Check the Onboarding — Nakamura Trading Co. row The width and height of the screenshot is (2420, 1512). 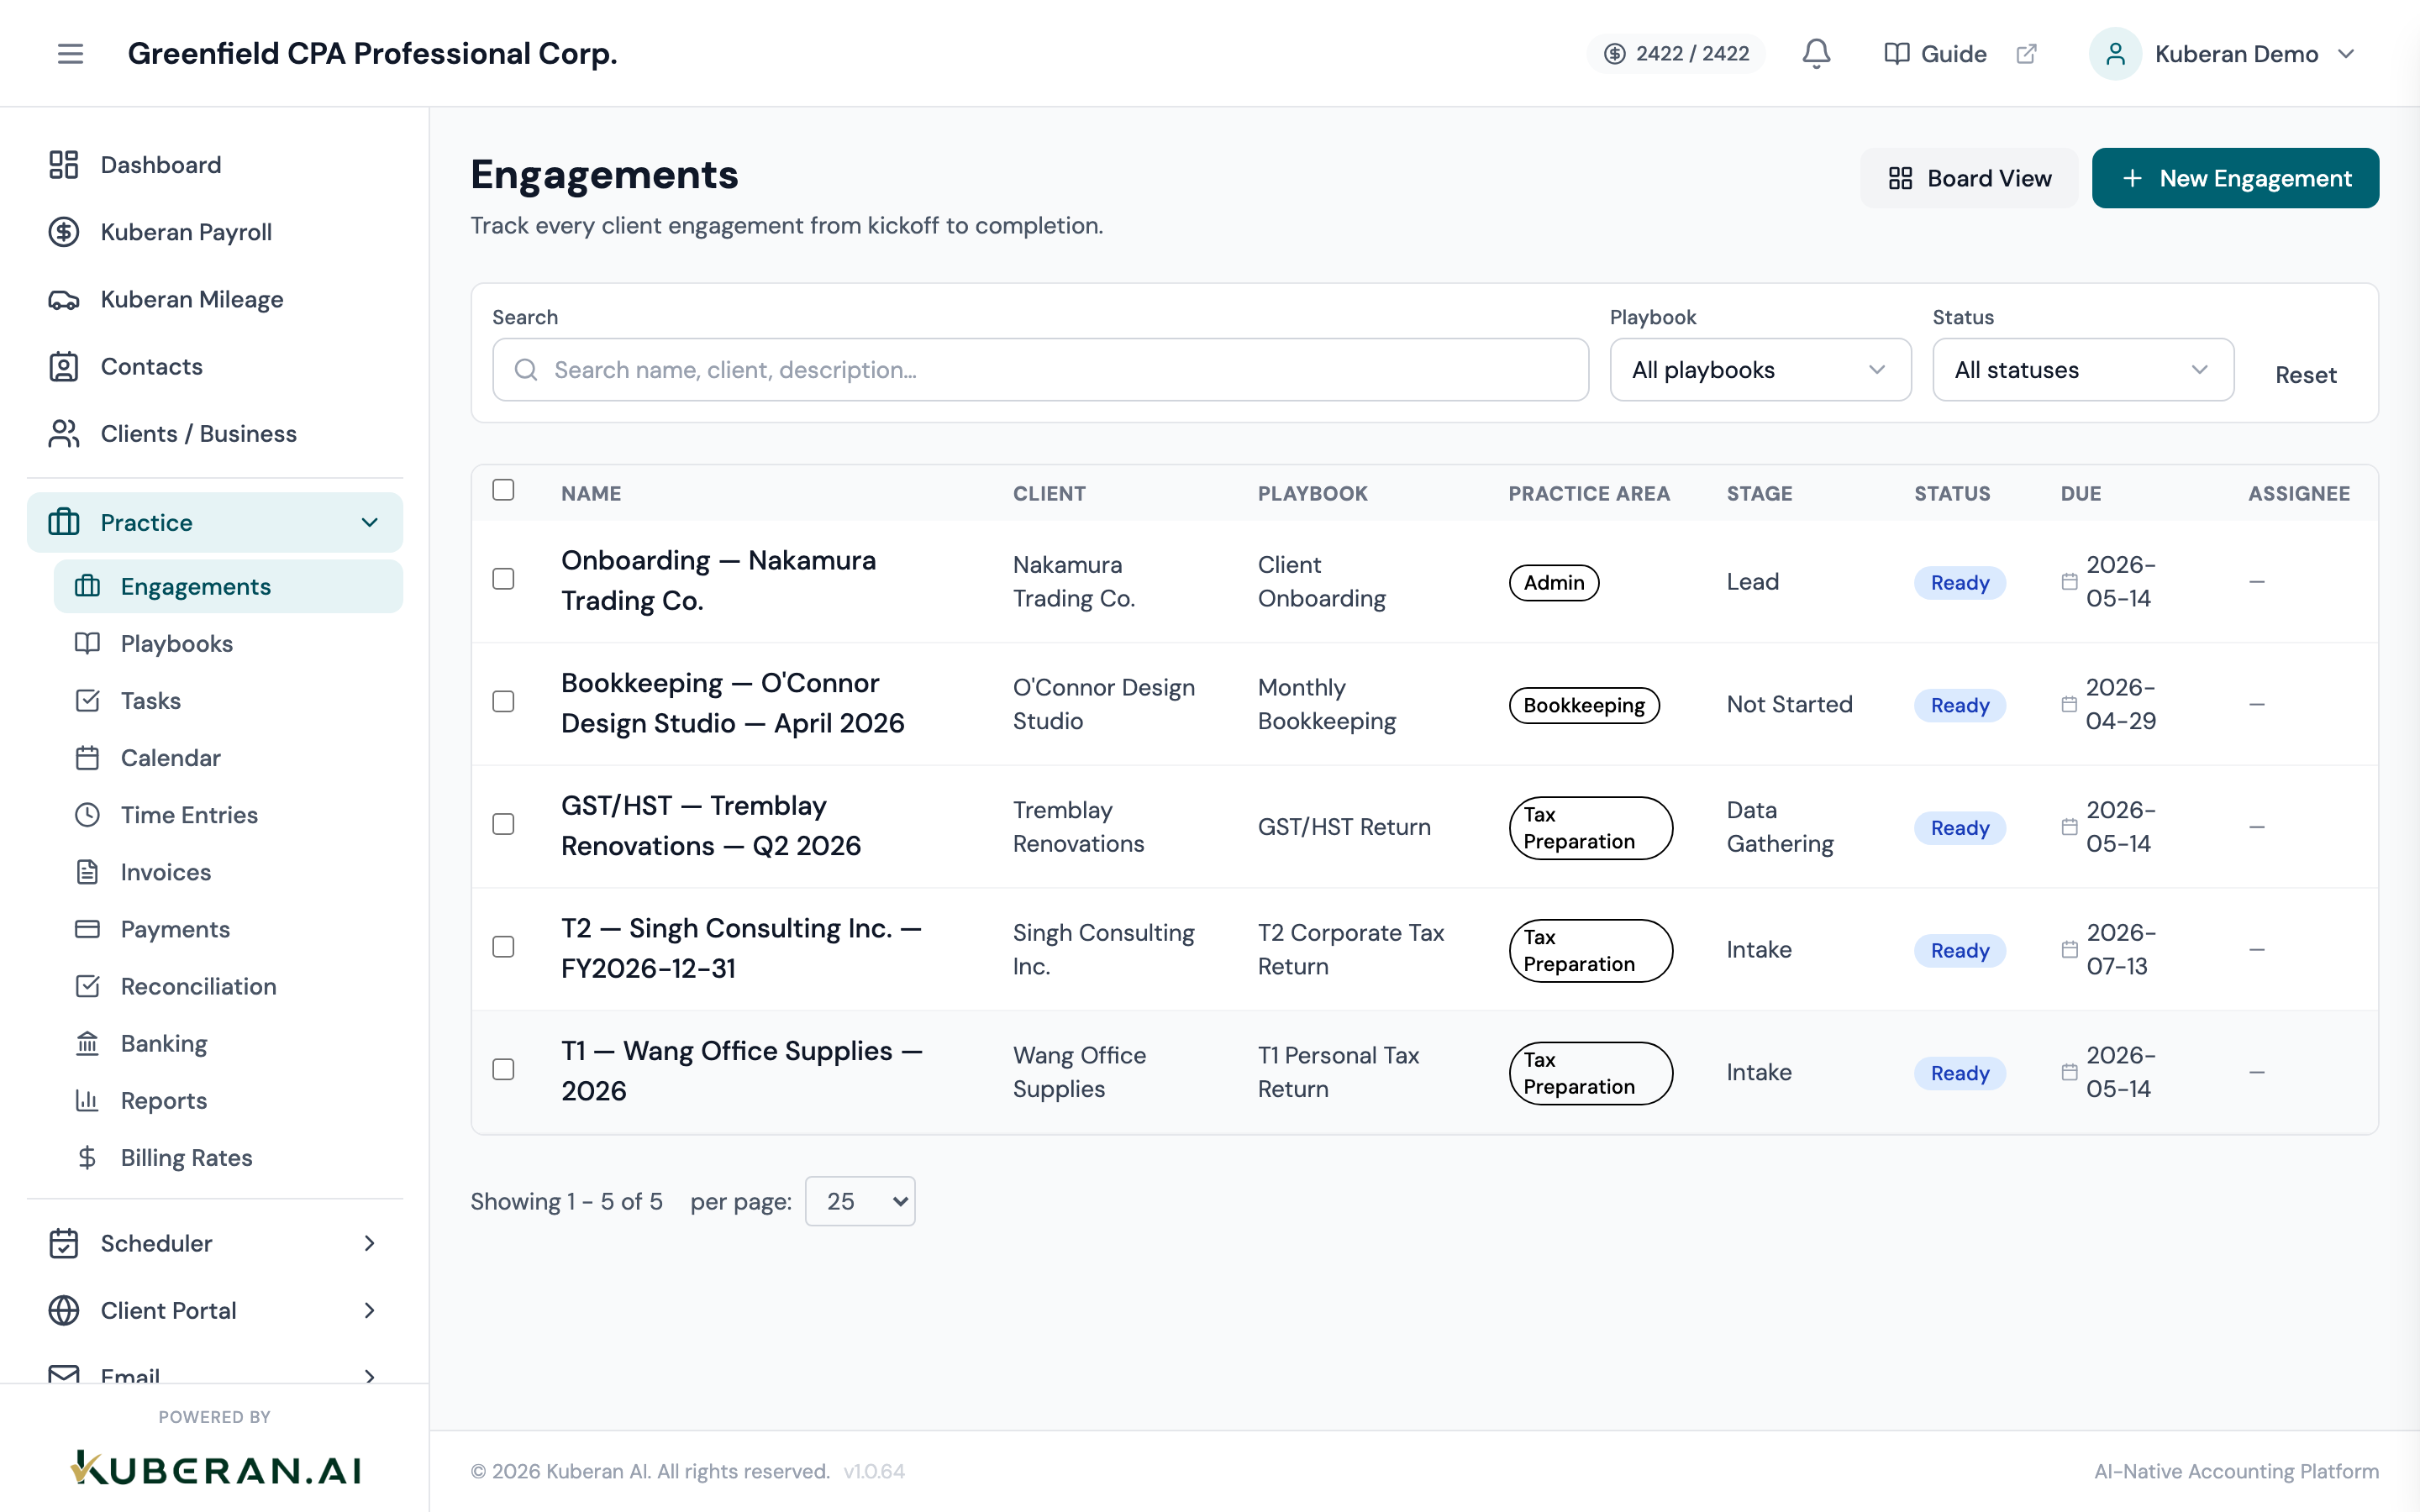(503, 579)
